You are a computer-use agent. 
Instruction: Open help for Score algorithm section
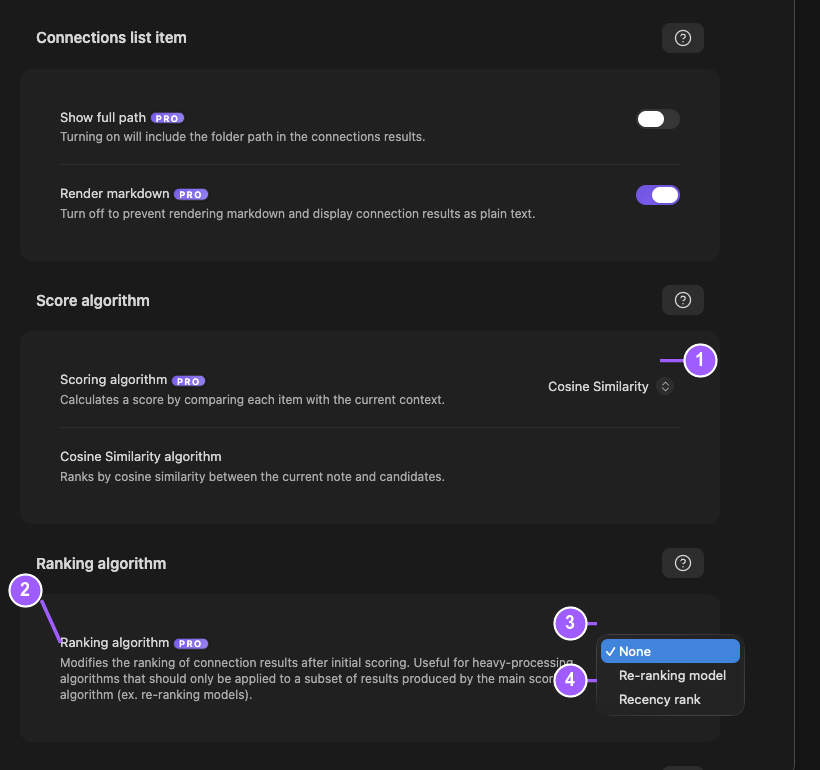pos(682,300)
